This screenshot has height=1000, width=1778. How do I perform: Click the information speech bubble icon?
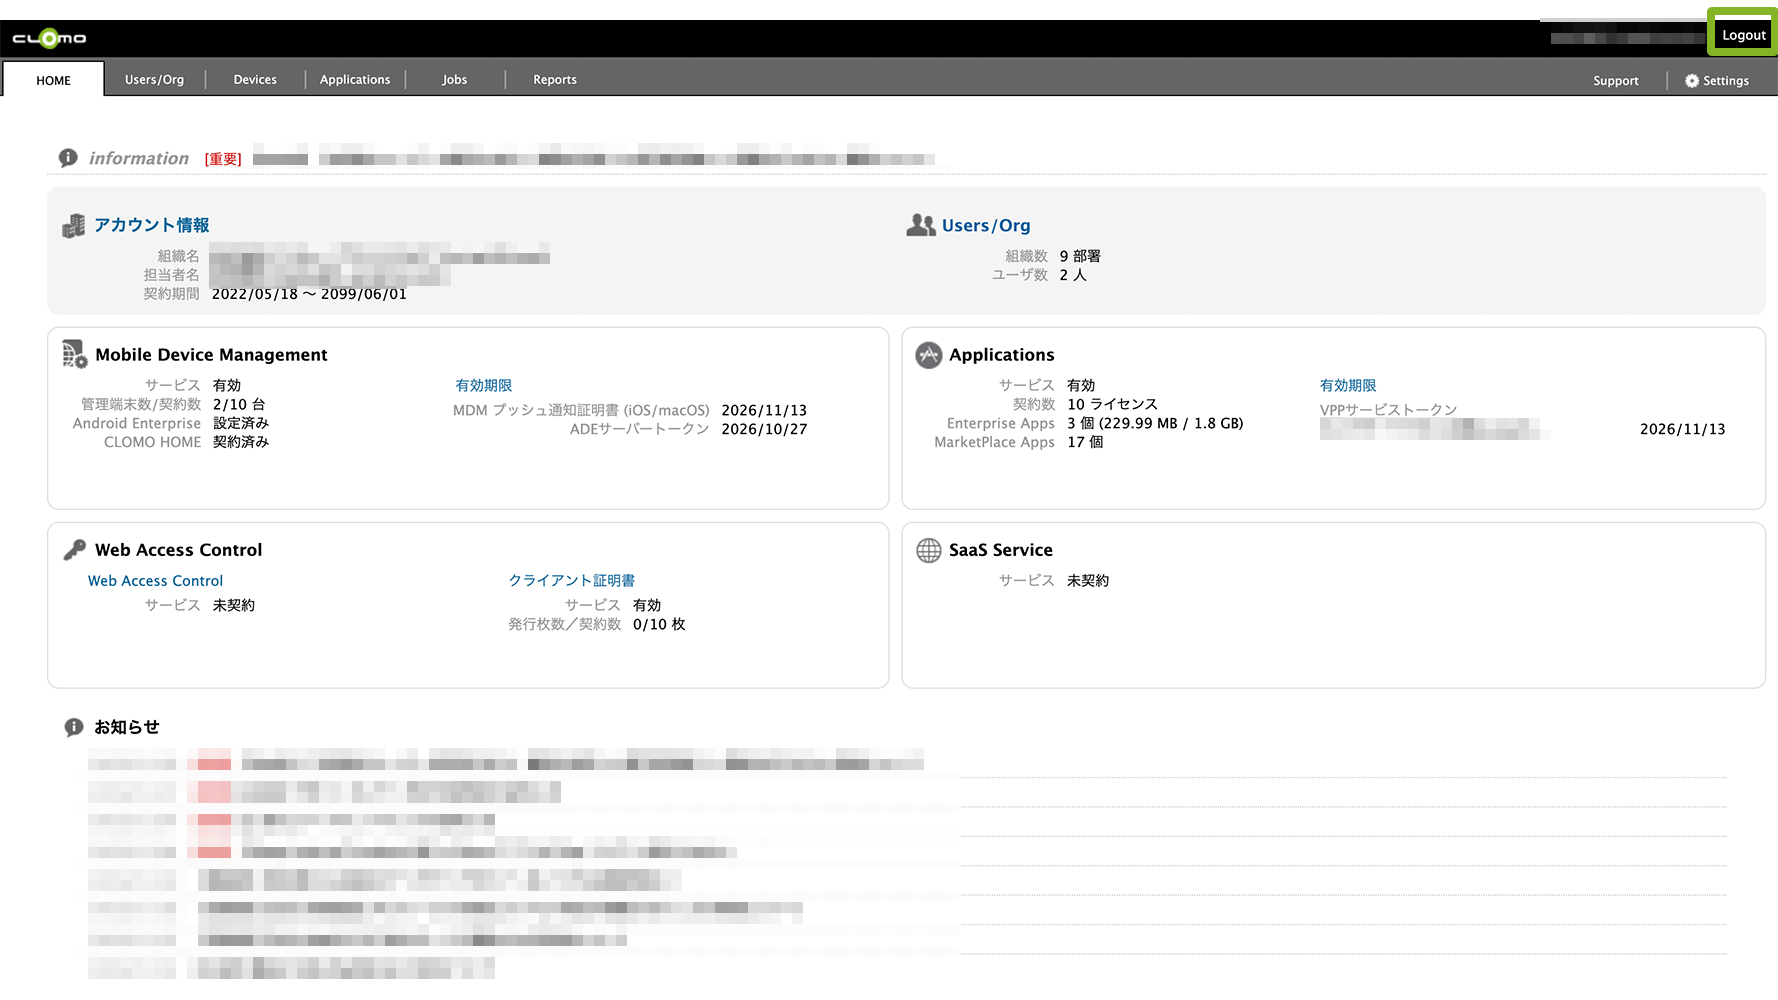pos(68,158)
